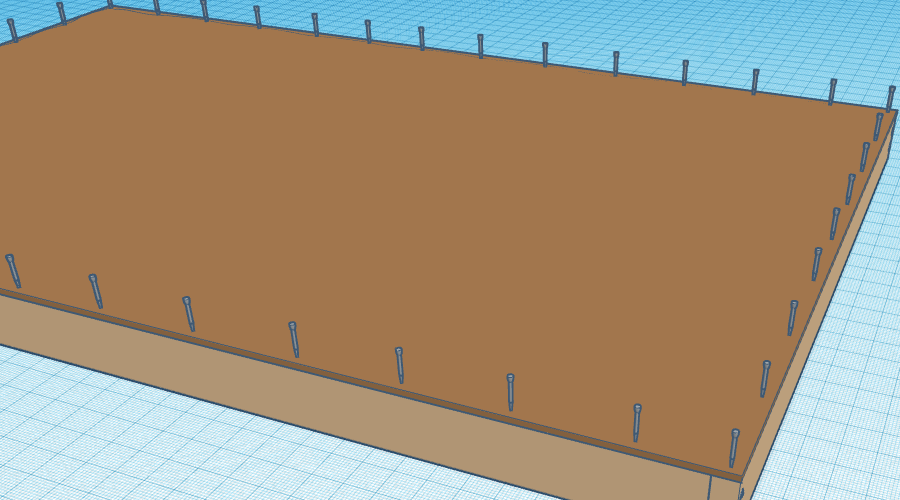The height and width of the screenshot is (500, 900).
Task: Click the leftmost nail along the front edge
Action: pos(13,270)
